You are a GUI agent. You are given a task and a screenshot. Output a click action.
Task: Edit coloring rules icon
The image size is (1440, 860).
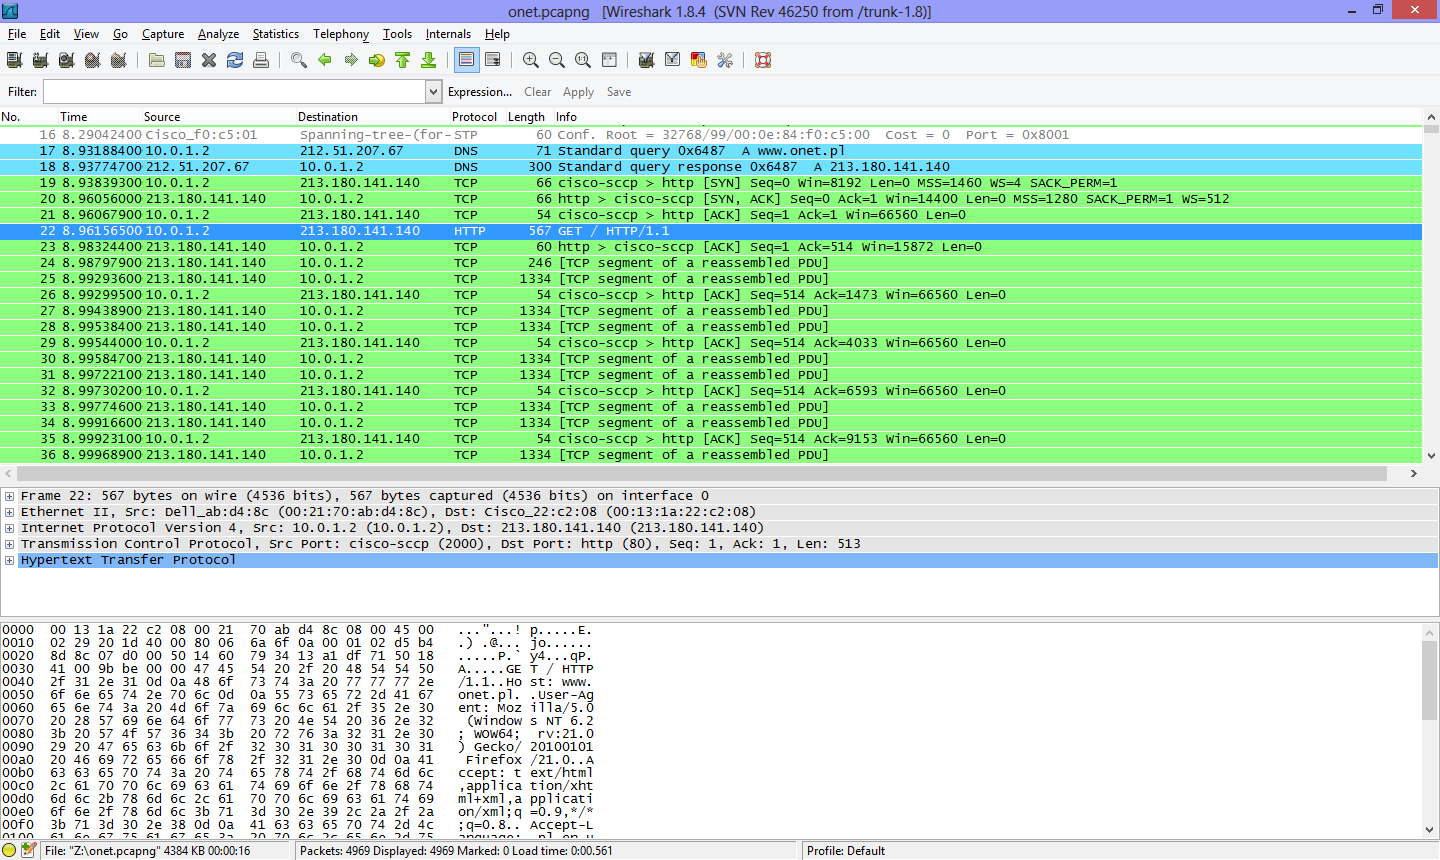699,60
